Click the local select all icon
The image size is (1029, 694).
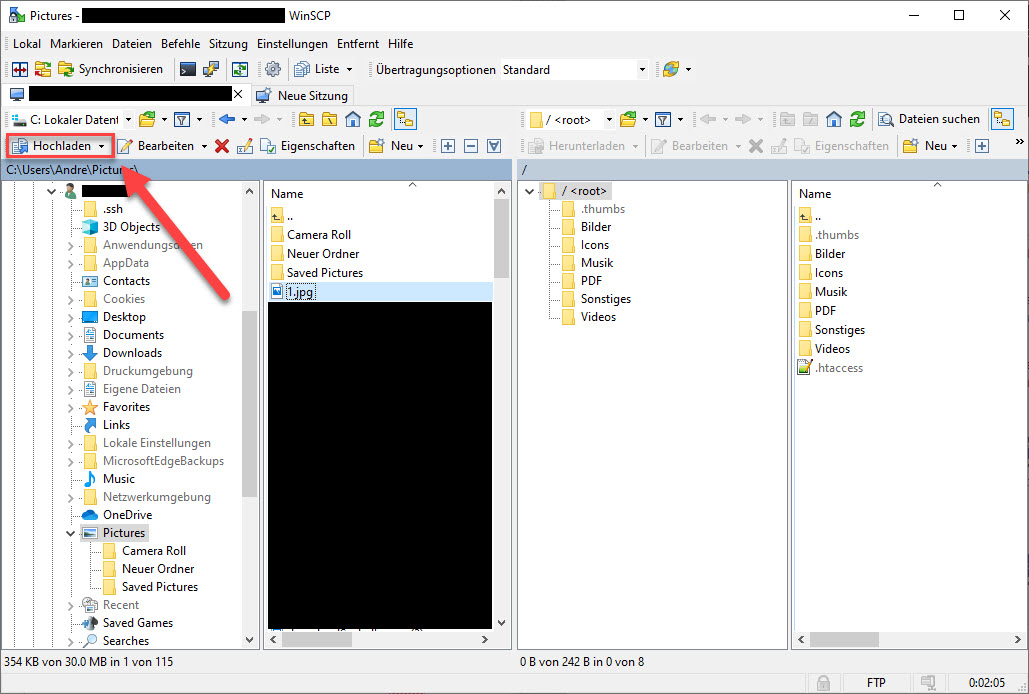click(494, 146)
